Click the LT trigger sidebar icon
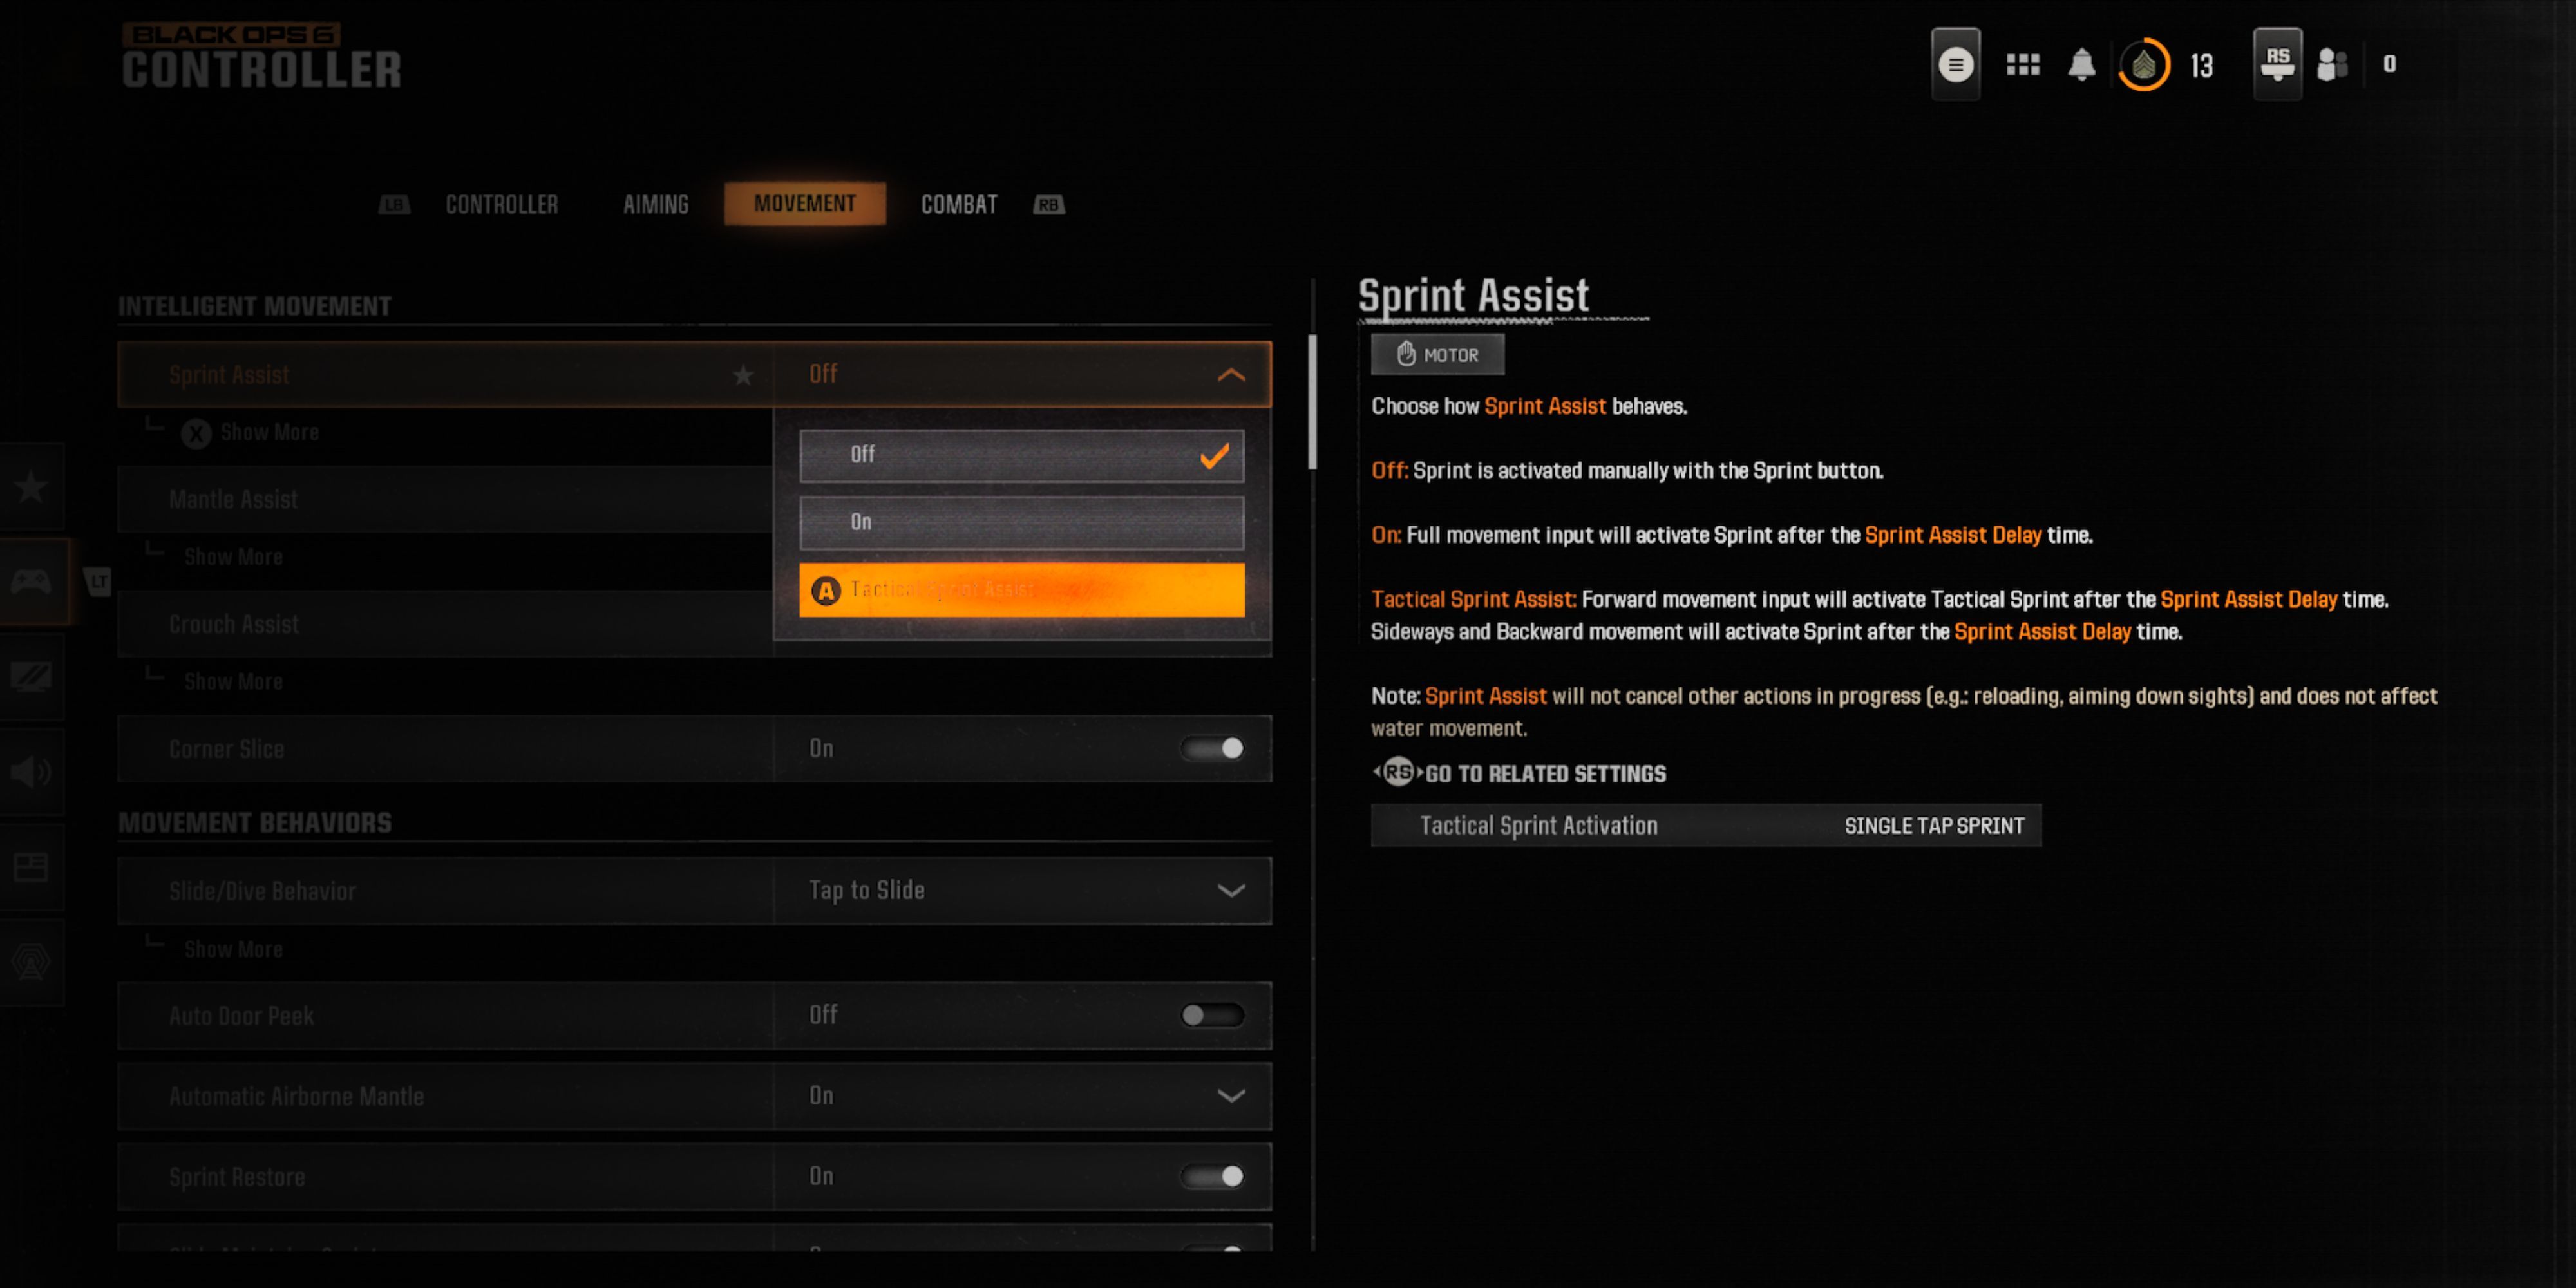This screenshot has height=1288, width=2576. coord(98,582)
